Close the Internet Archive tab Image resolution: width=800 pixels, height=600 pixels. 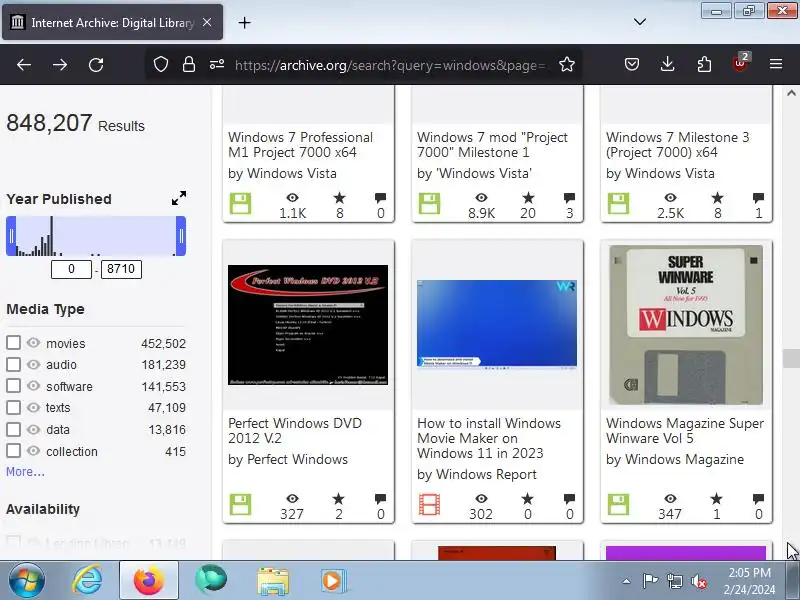tap(207, 22)
